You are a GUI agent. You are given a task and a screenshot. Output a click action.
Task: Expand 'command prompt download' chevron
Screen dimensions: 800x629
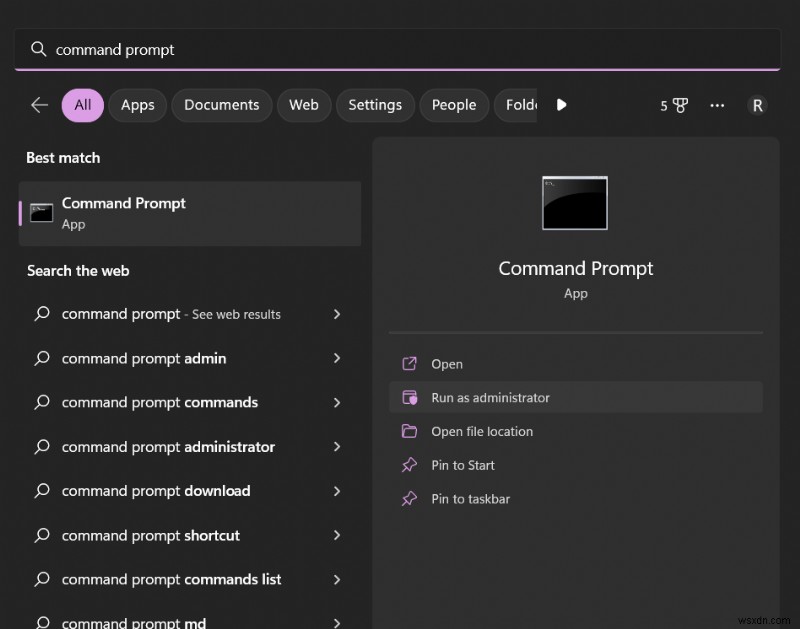point(337,491)
